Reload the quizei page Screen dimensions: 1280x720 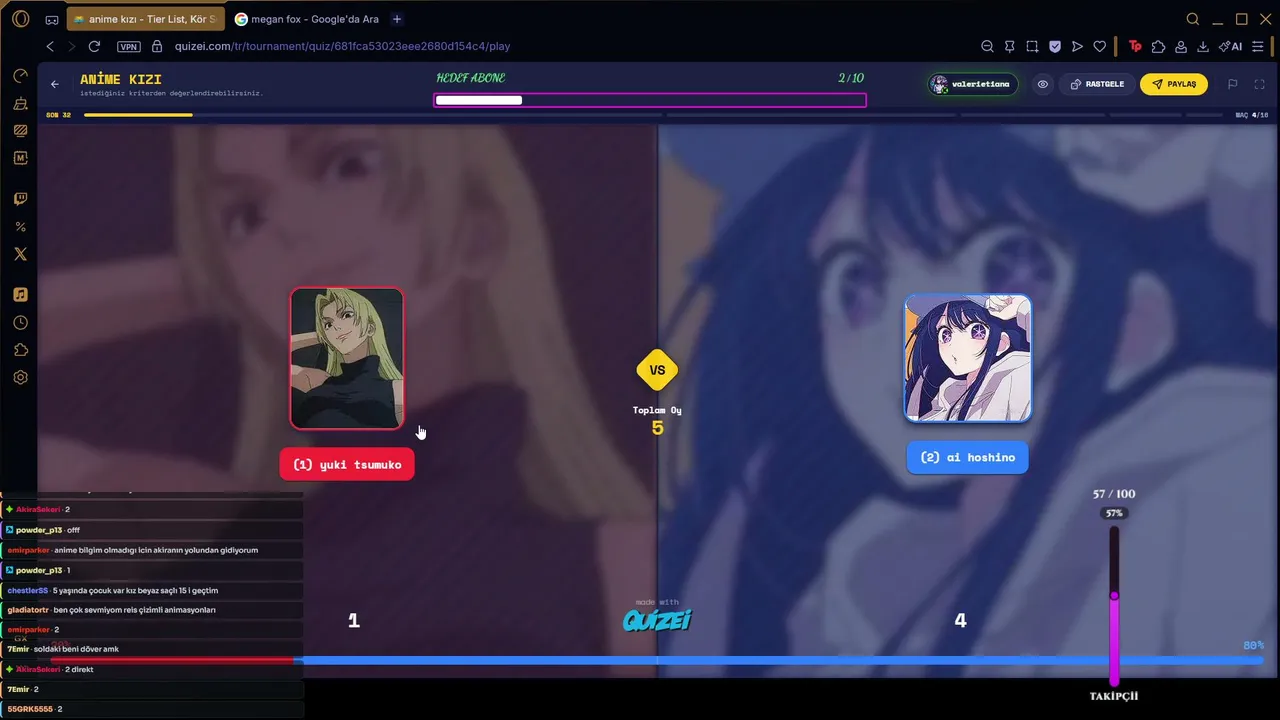click(x=94, y=46)
